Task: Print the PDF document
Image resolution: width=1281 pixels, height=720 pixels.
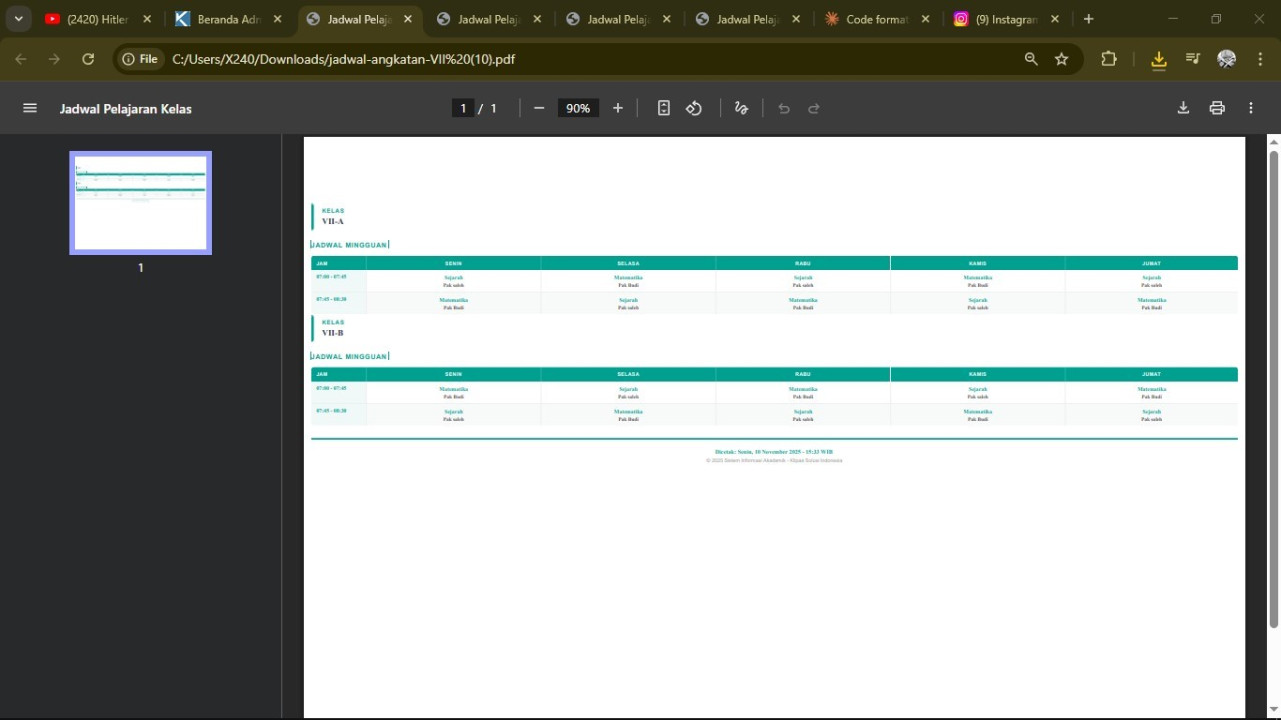Action: pos(1217,108)
